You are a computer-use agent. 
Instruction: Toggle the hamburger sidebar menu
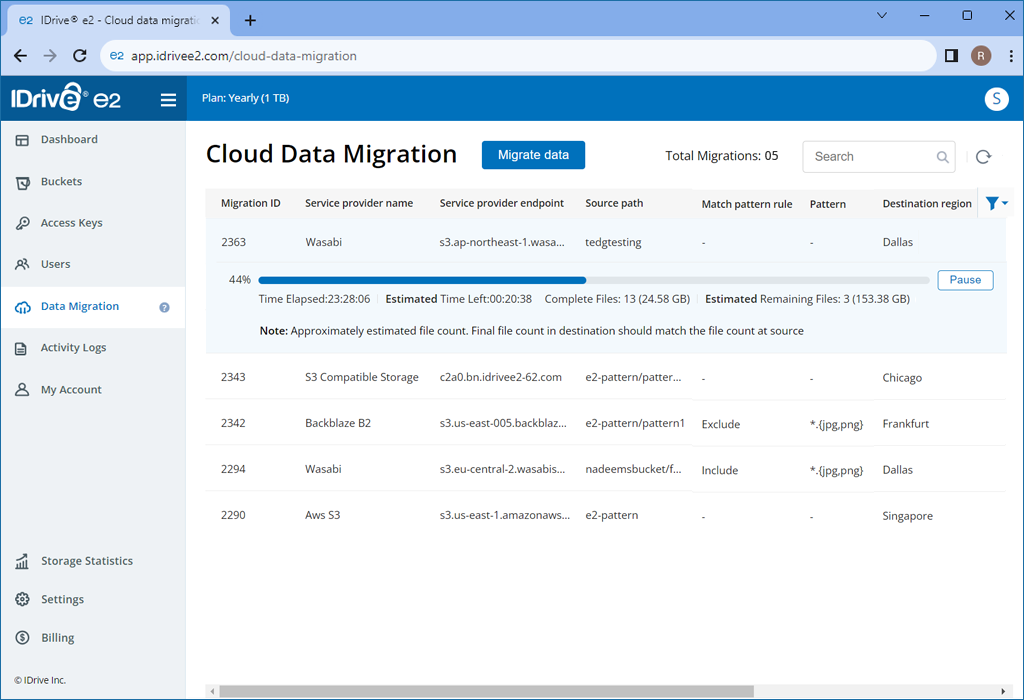tap(168, 99)
